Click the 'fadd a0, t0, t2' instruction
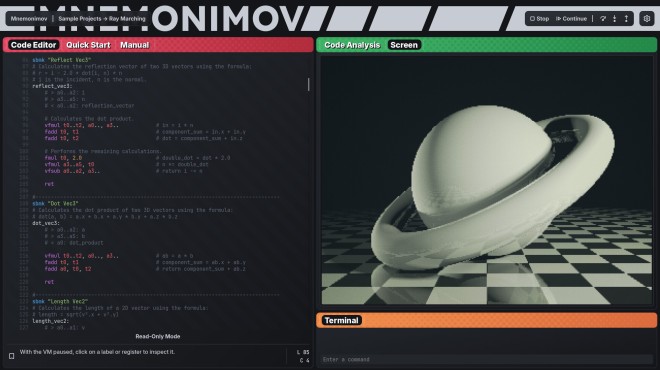This screenshot has width=660, height=370. tap(68, 269)
